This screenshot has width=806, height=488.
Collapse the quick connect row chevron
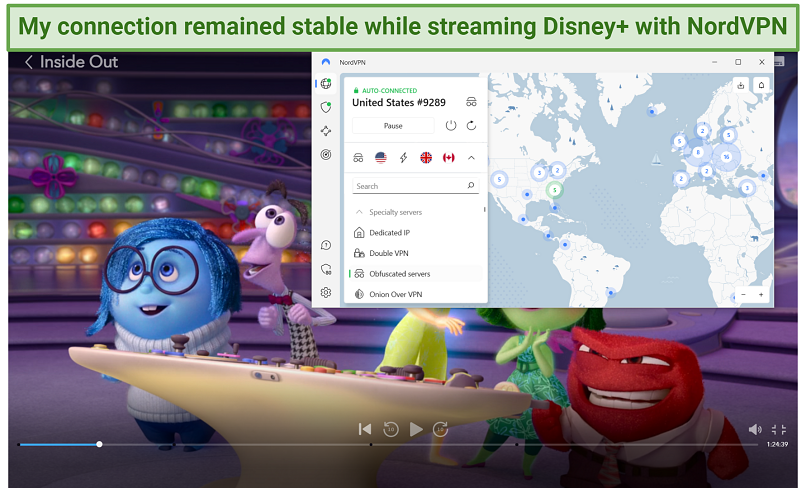pos(471,158)
